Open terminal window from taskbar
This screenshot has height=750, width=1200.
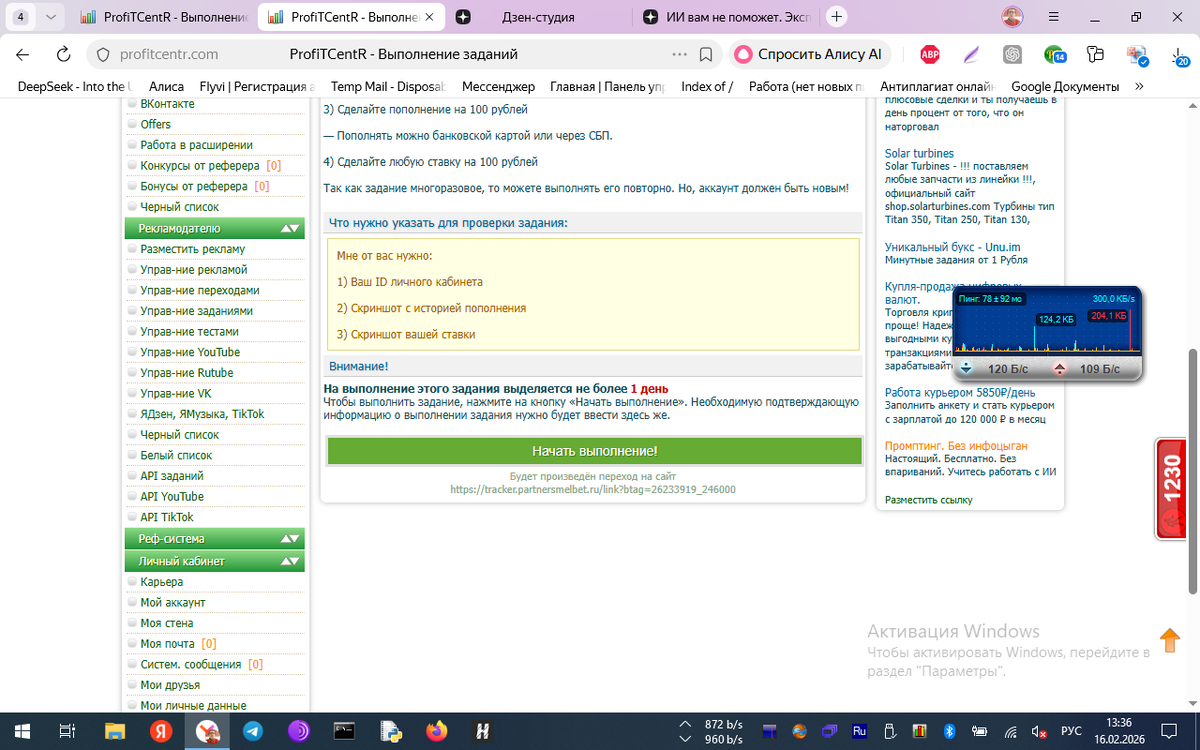(345, 731)
